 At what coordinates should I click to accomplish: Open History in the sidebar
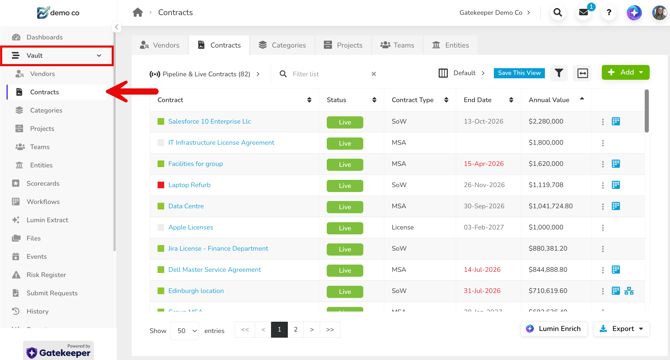click(37, 311)
